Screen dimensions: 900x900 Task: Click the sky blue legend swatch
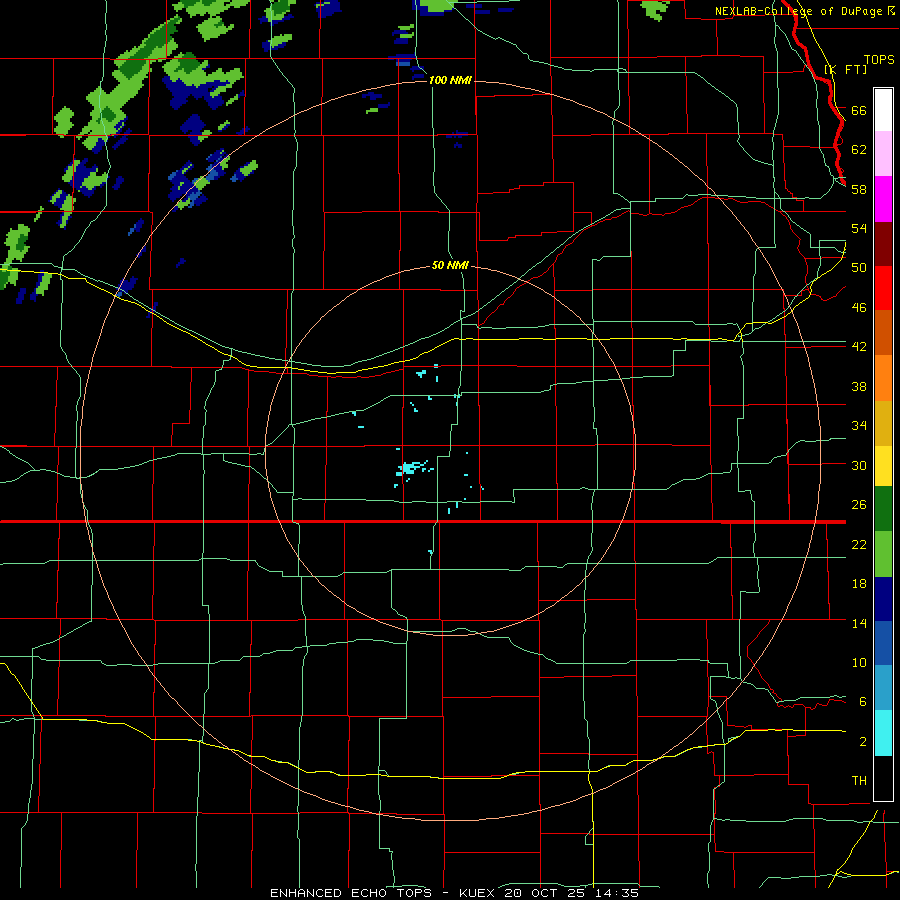[883, 687]
